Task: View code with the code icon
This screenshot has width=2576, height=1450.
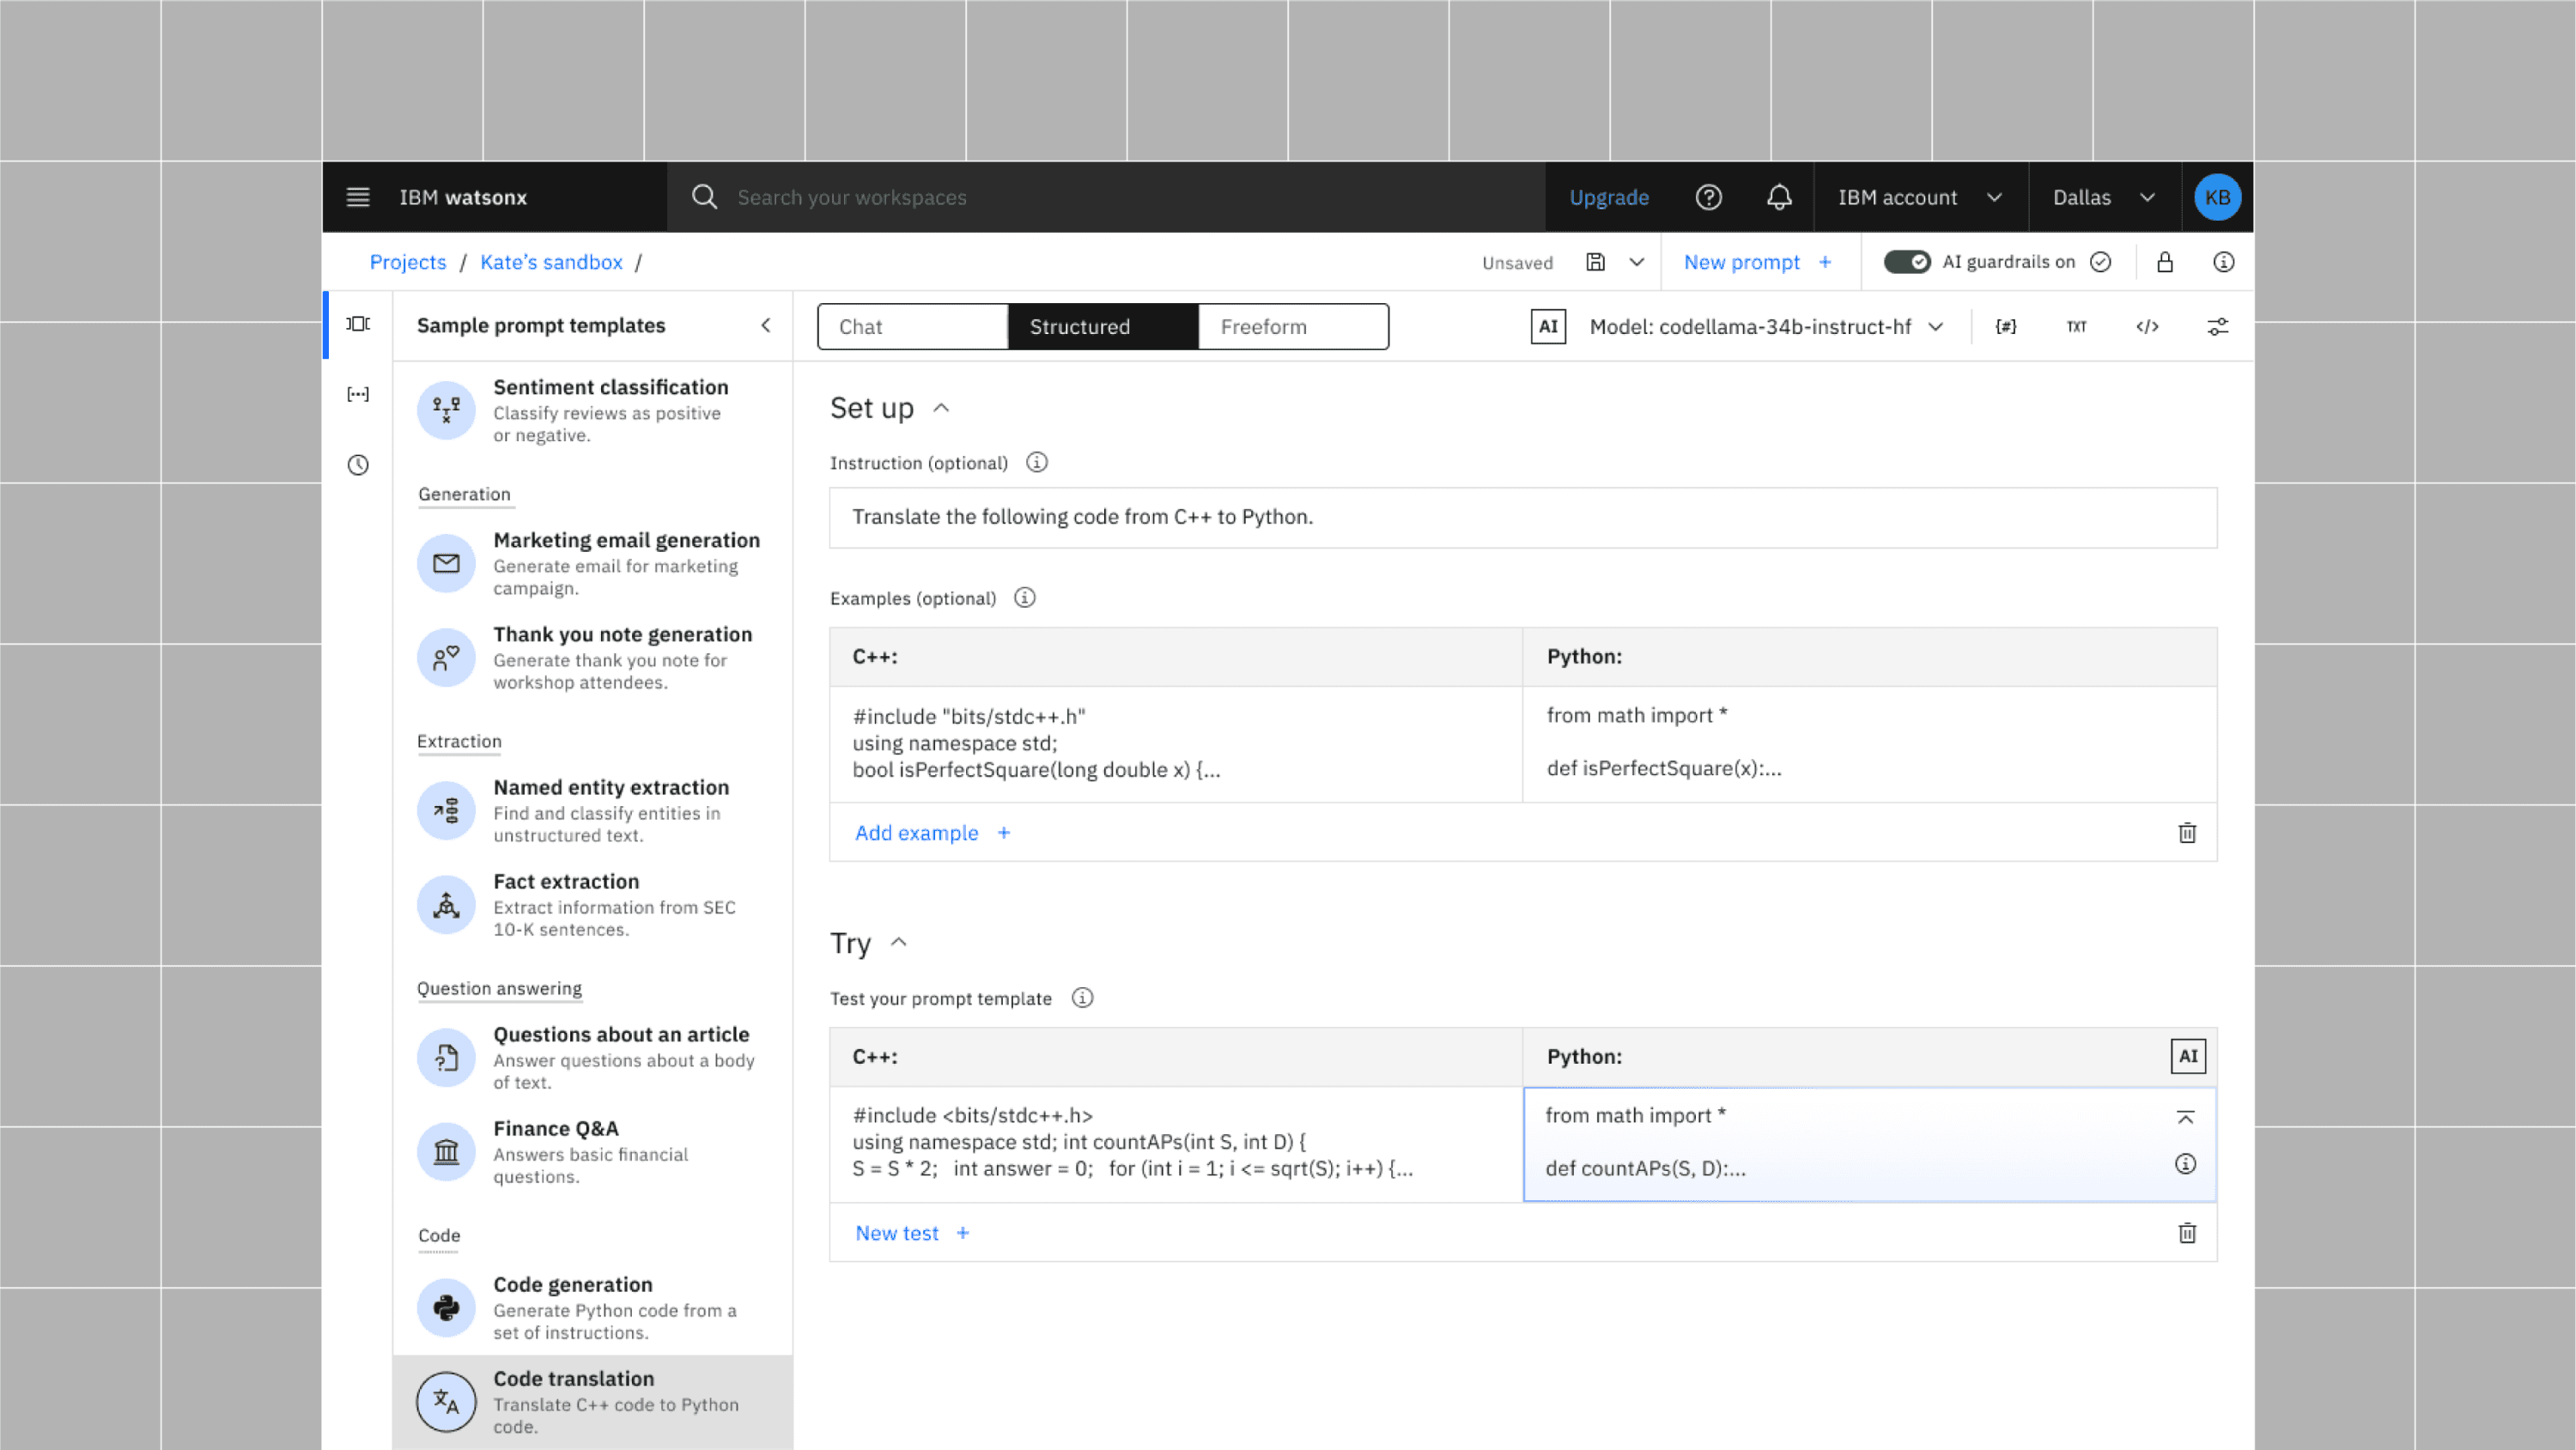Action: [2147, 326]
